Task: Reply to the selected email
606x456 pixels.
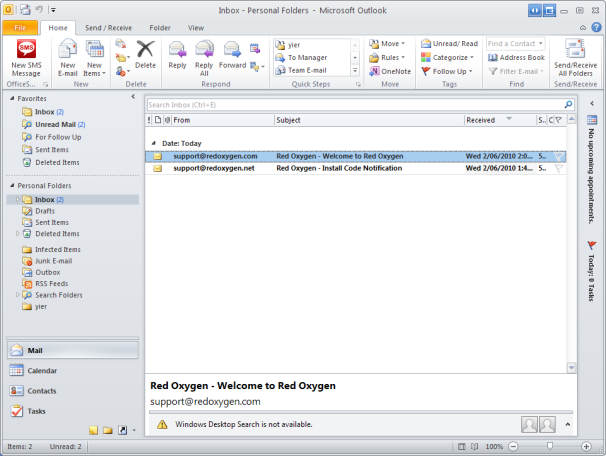Action: pyautogui.click(x=177, y=55)
